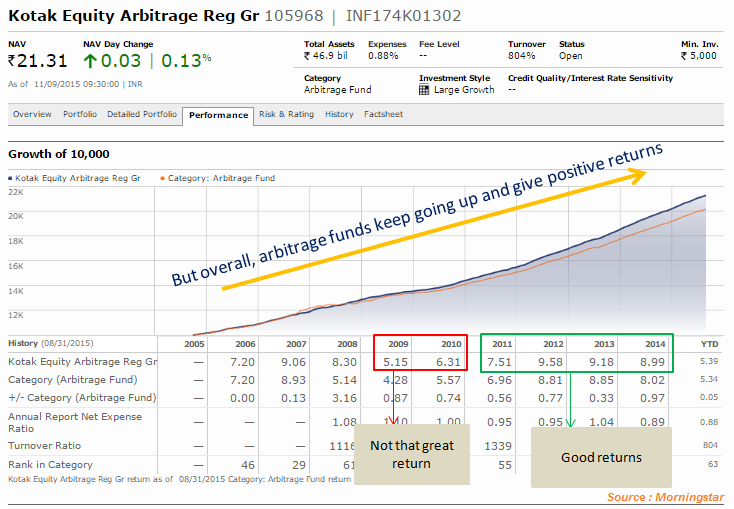Open the Factsheet tab

384,115
